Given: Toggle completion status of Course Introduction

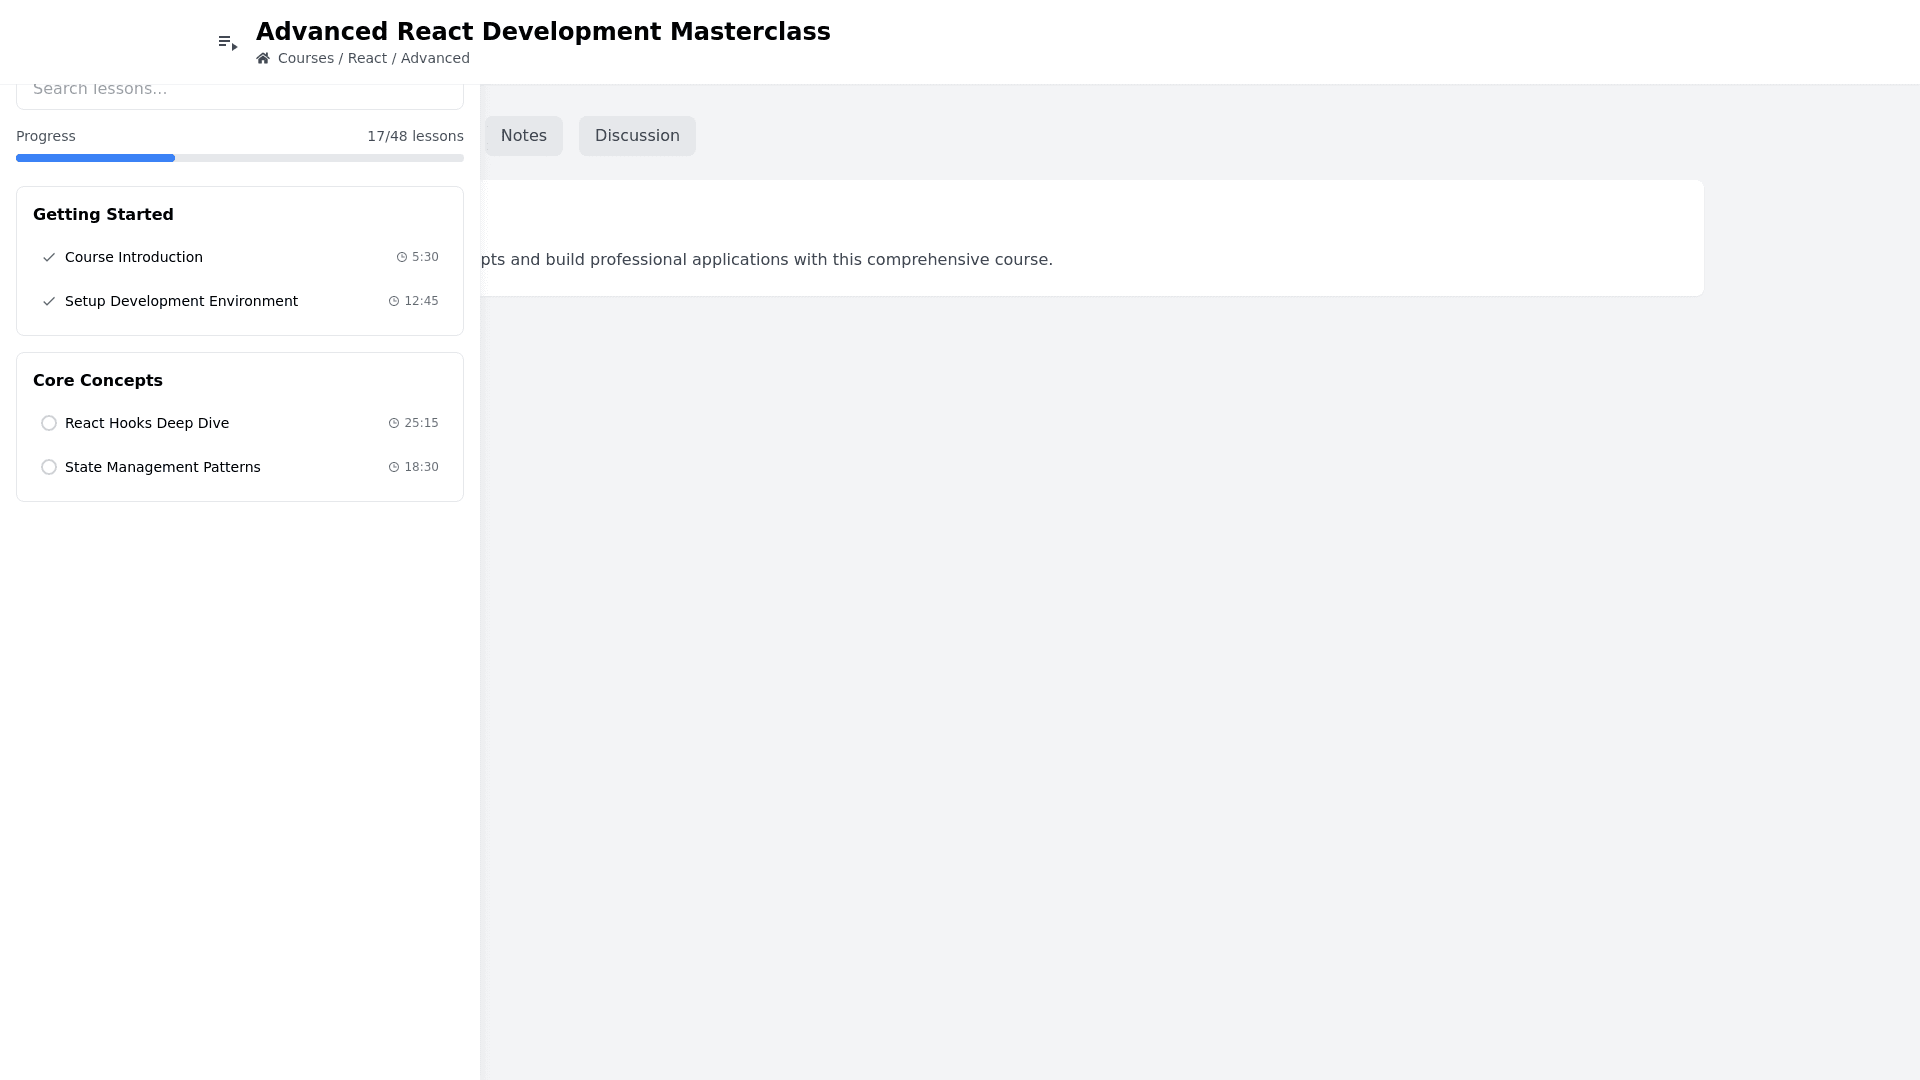Looking at the screenshot, I should 49,257.
